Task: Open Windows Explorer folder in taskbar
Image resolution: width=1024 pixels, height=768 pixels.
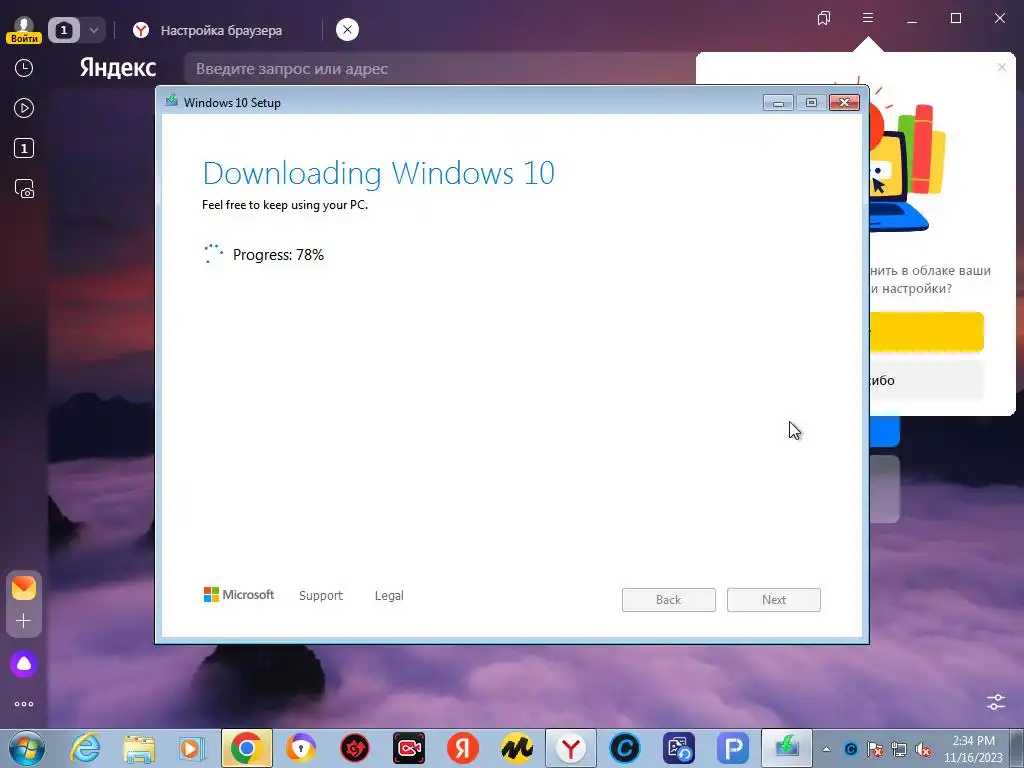Action: 139,748
